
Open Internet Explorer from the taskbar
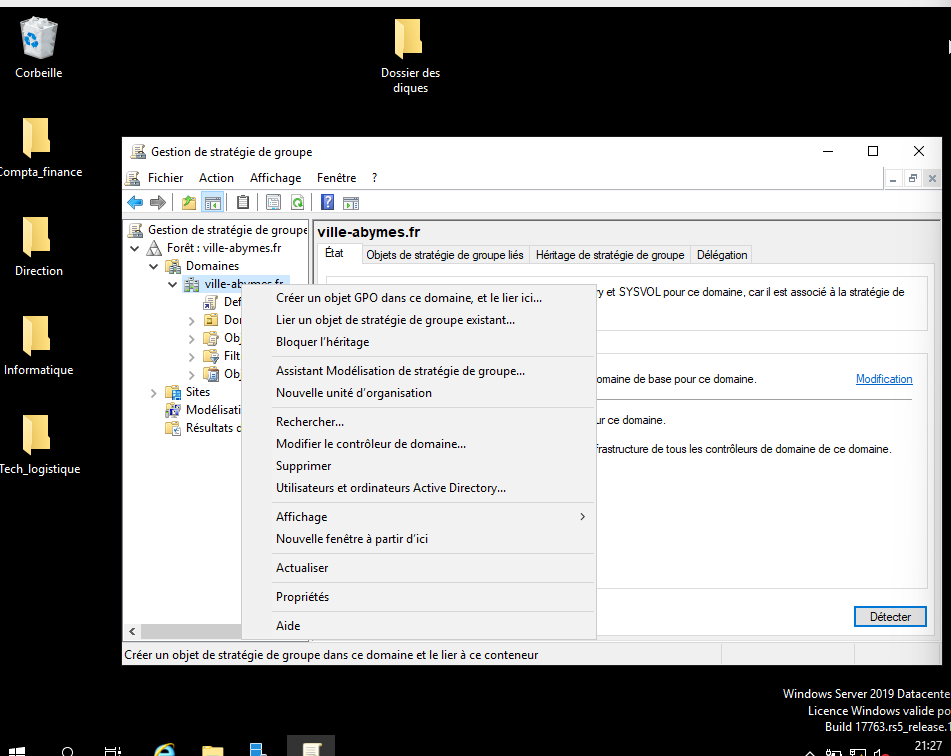click(165, 748)
